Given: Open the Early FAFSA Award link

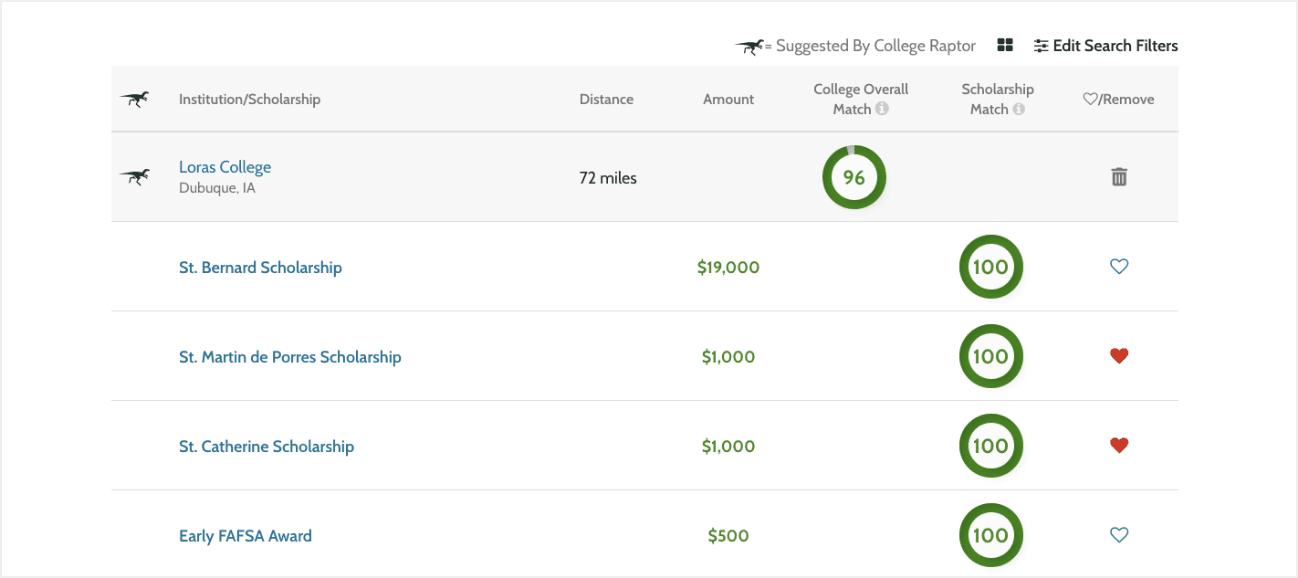Looking at the screenshot, I should click(245, 535).
